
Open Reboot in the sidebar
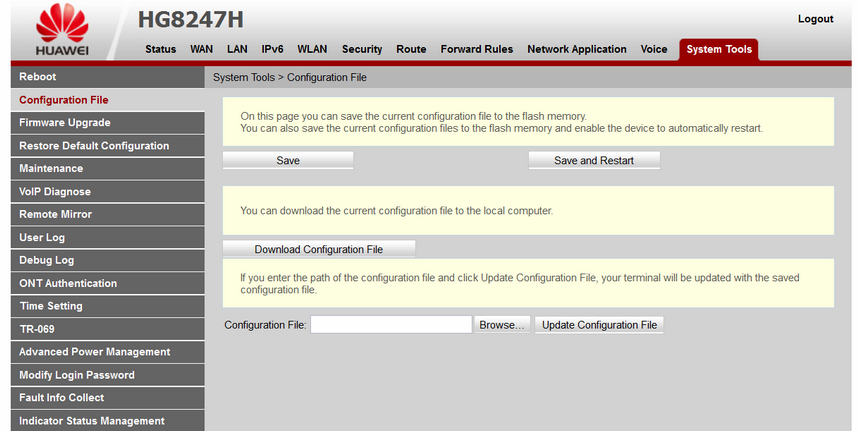point(38,77)
